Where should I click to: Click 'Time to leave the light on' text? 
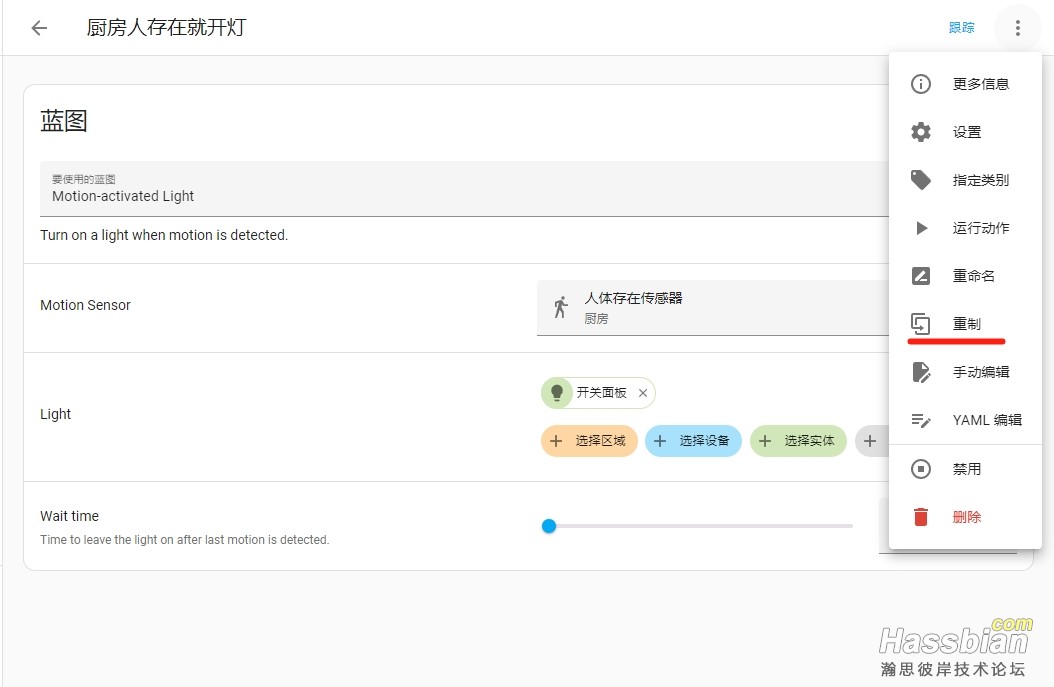pyautogui.click(x=185, y=540)
